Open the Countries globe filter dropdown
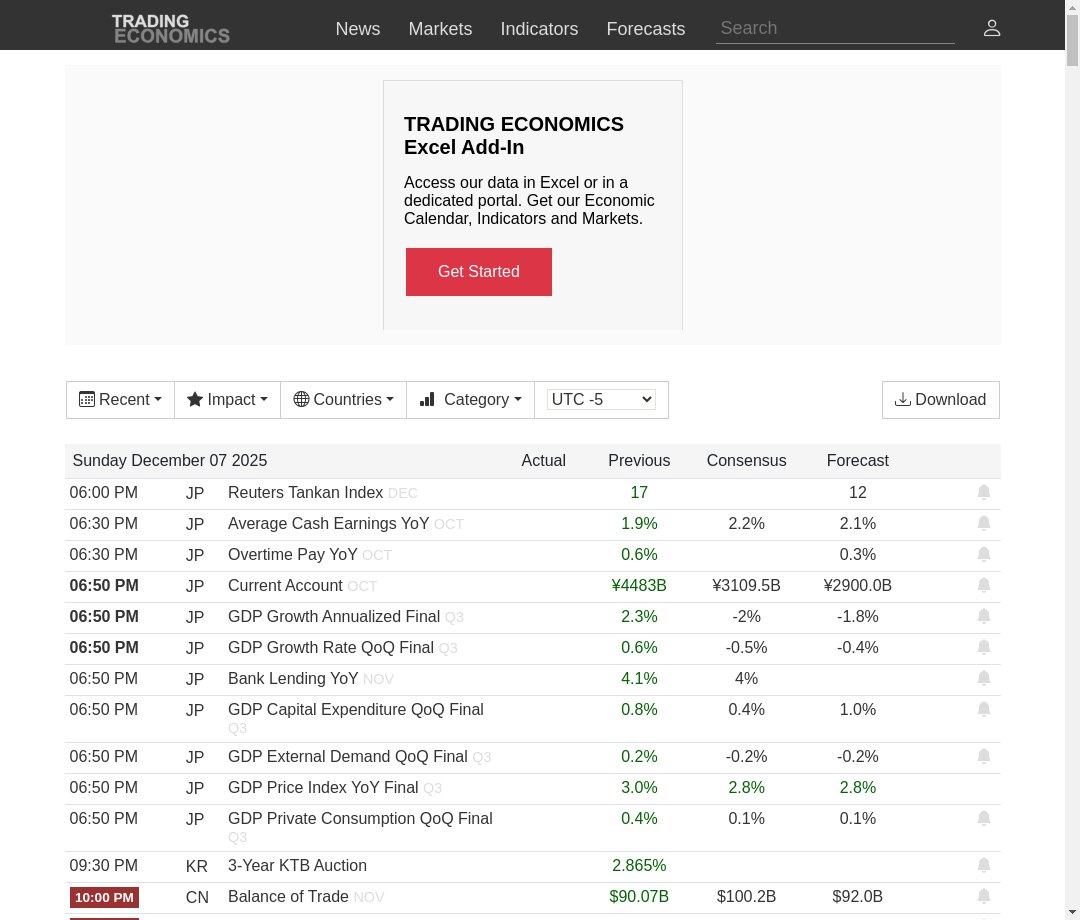 (343, 400)
